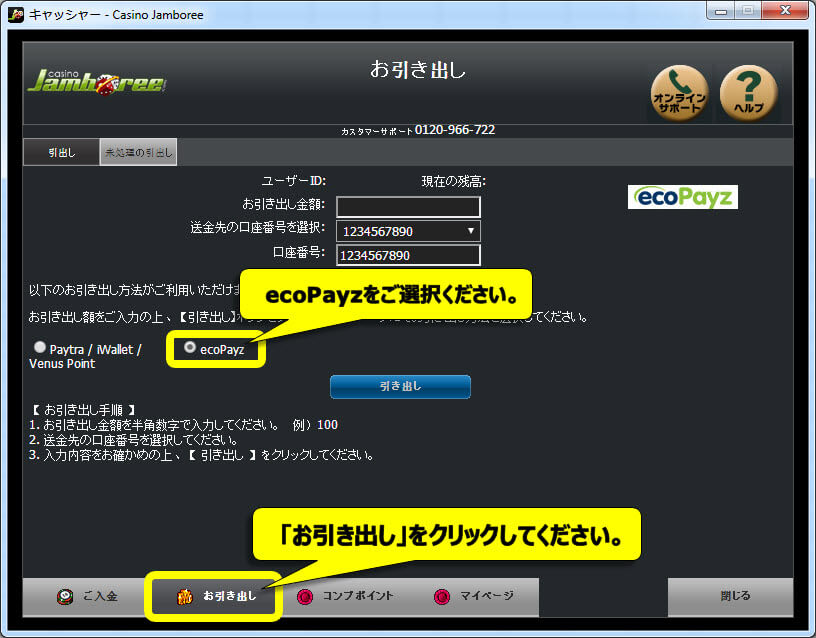Click the Casino Jamboree logo
This screenshot has width=816, height=638.
click(97, 82)
